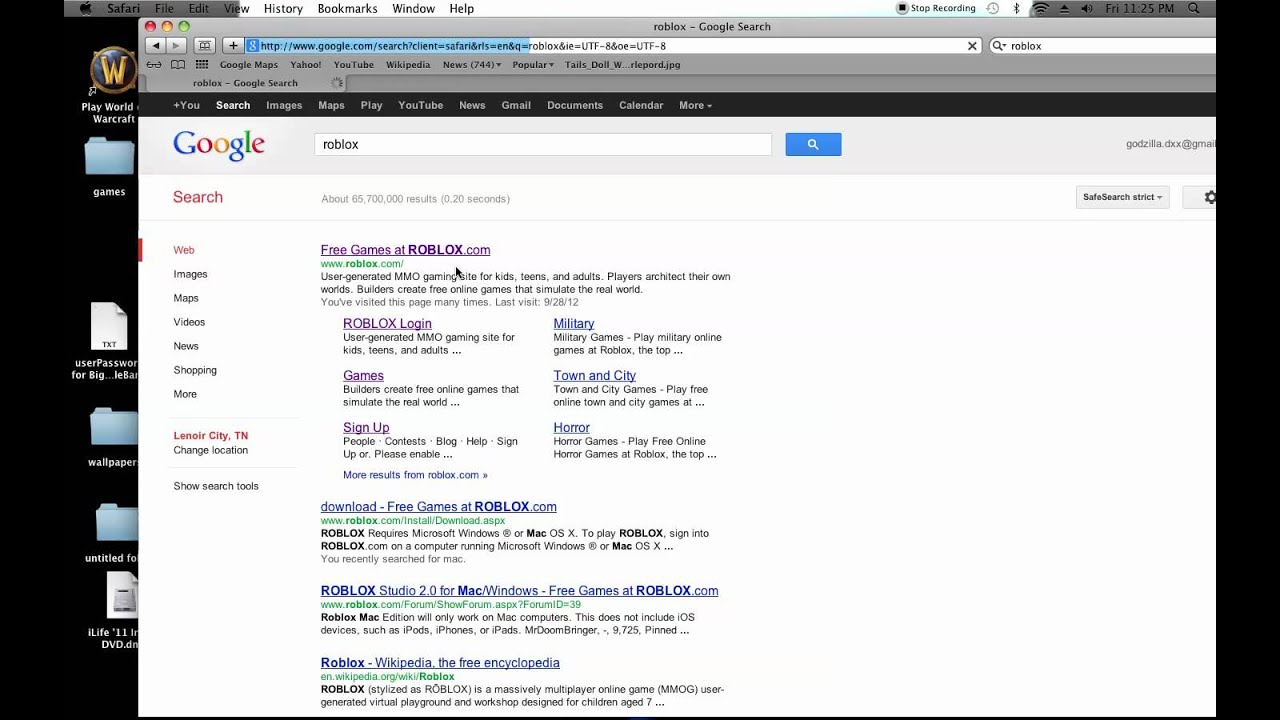
Task: Open the More dropdown in Google's black bar
Action: (695, 105)
